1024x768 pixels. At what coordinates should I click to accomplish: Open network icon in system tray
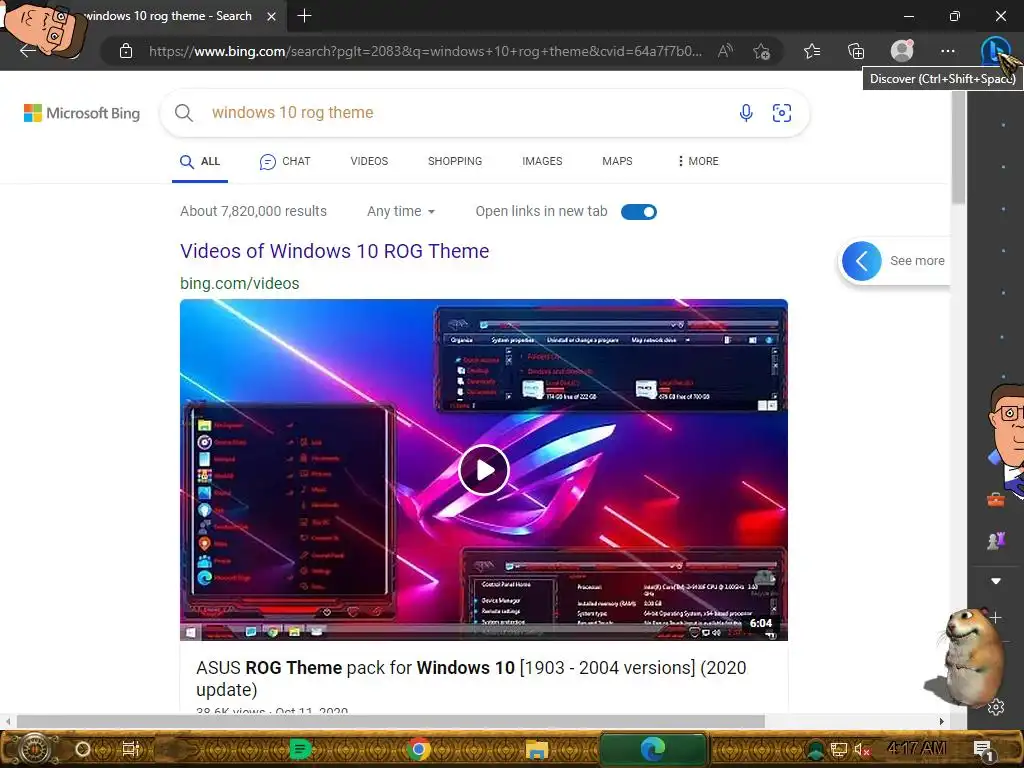point(839,750)
